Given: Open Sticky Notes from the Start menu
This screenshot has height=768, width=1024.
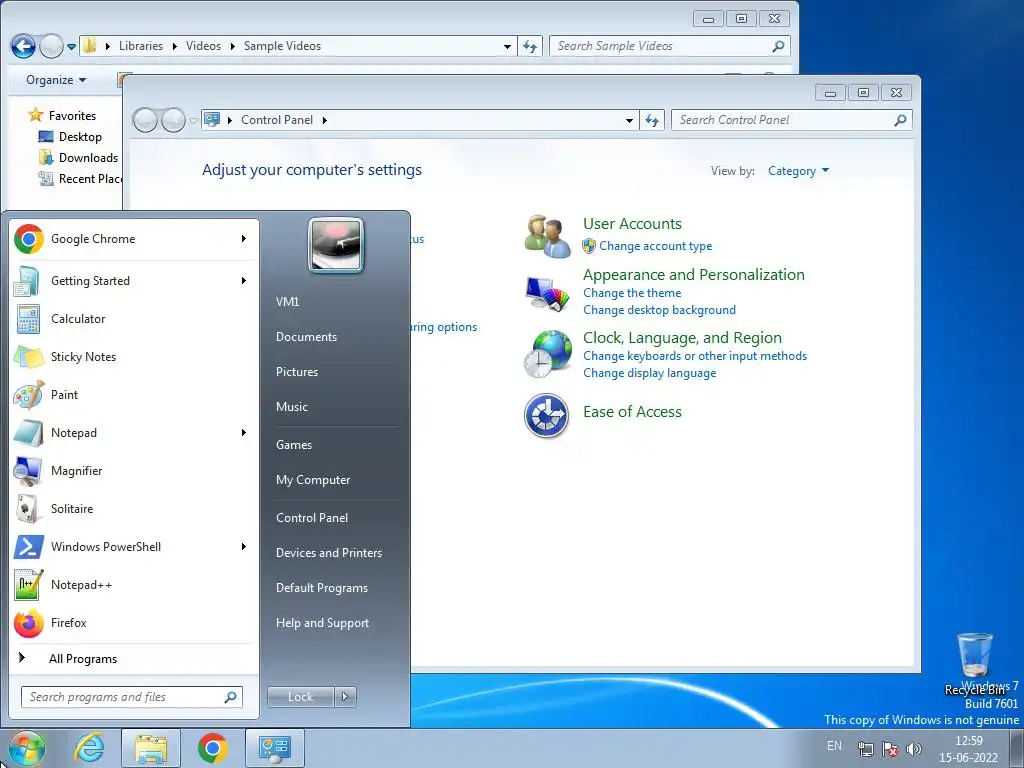Looking at the screenshot, I should [x=134, y=357].
